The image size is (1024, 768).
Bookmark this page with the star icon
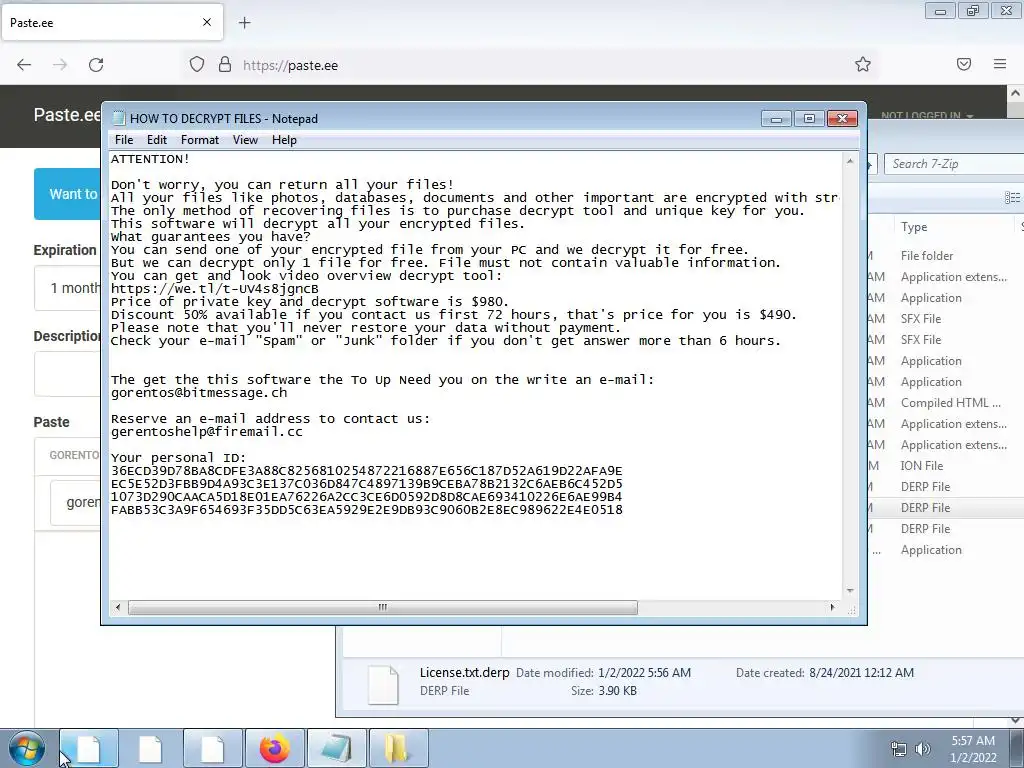pyautogui.click(x=863, y=64)
